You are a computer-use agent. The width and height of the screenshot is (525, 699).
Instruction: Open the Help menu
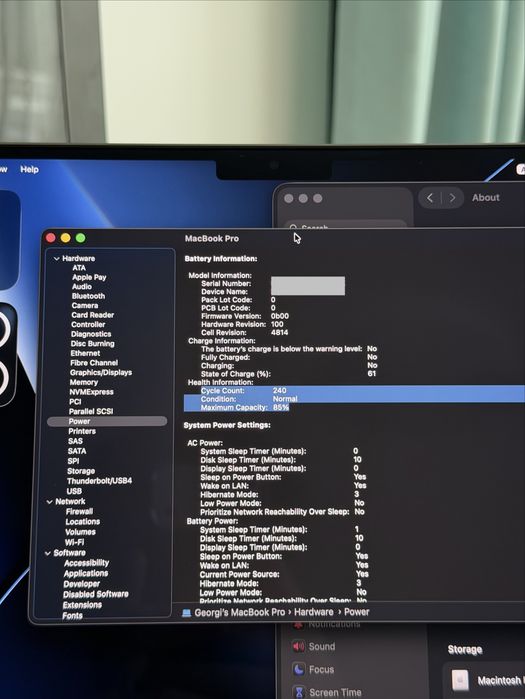pos(29,169)
